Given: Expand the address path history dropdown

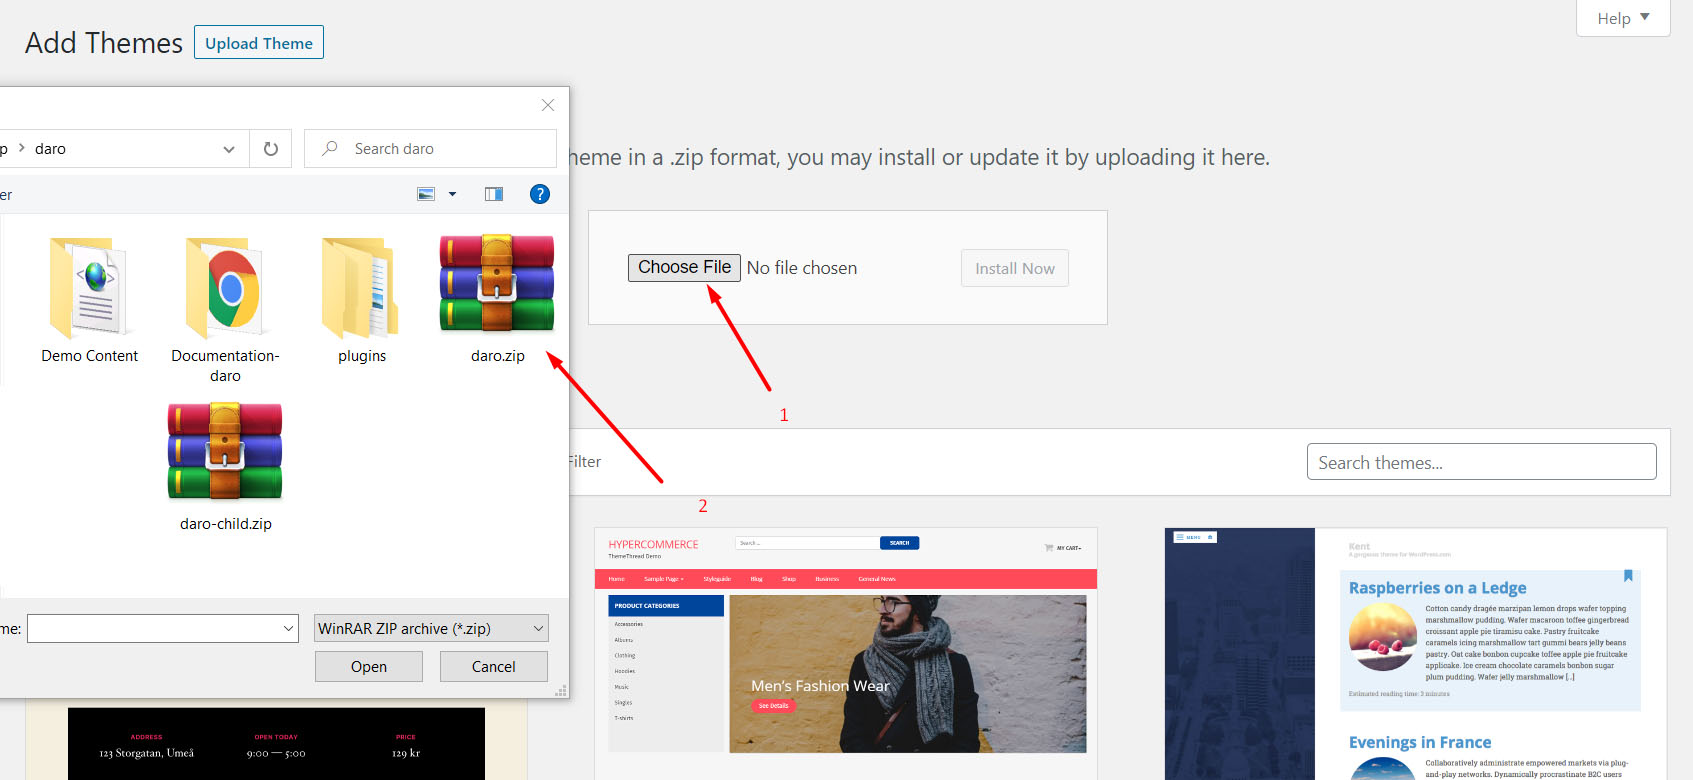Looking at the screenshot, I should coord(229,149).
